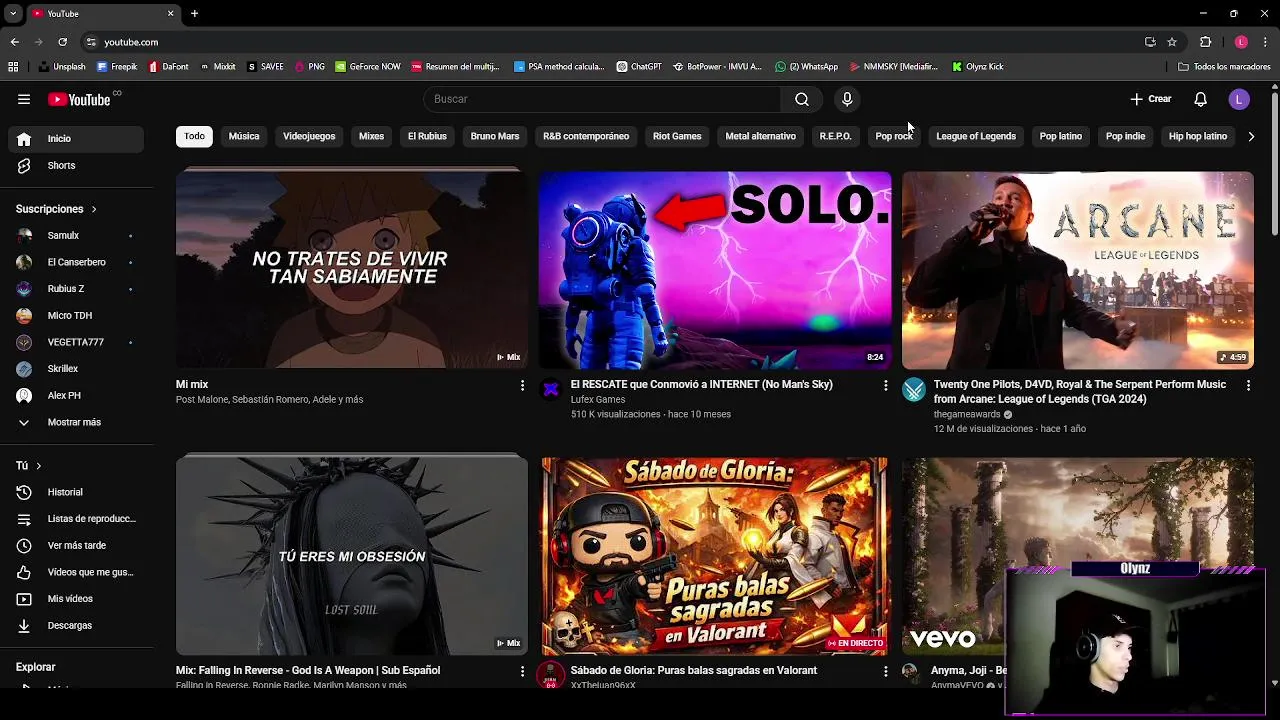Select the Todo filter chip
Viewport: 1280px width, 720px height.
point(194,136)
